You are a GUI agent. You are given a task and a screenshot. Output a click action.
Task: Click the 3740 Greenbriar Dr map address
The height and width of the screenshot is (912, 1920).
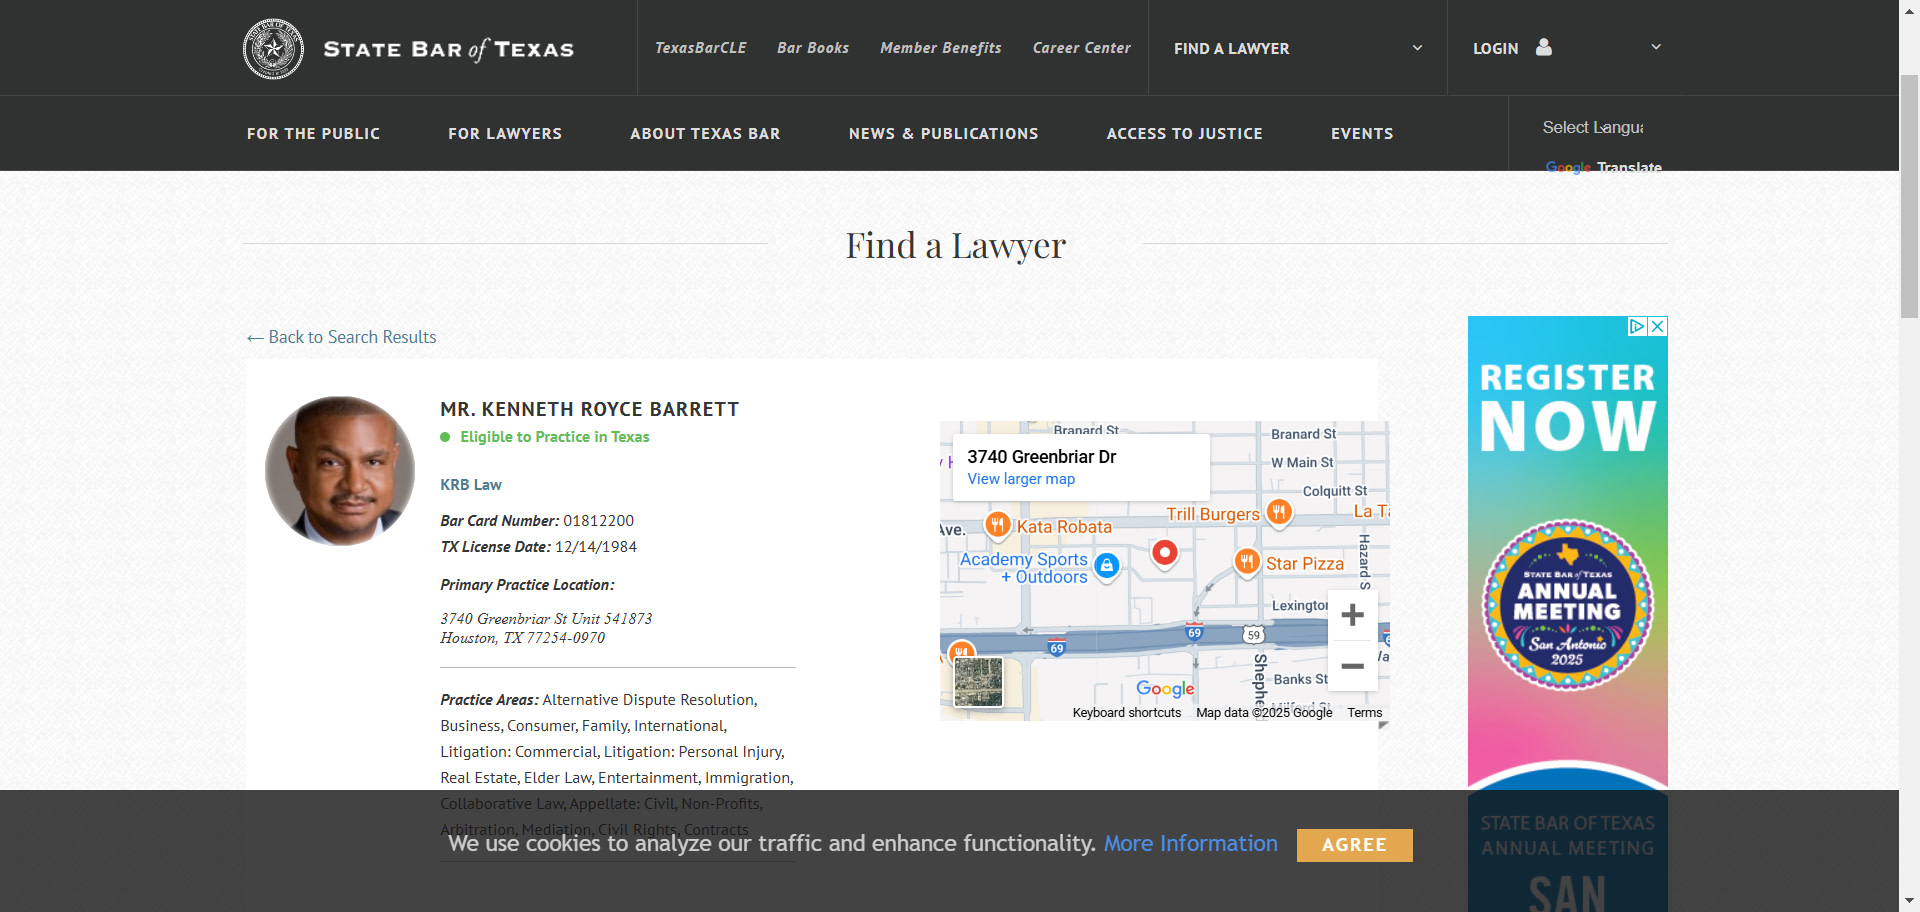[1042, 456]
